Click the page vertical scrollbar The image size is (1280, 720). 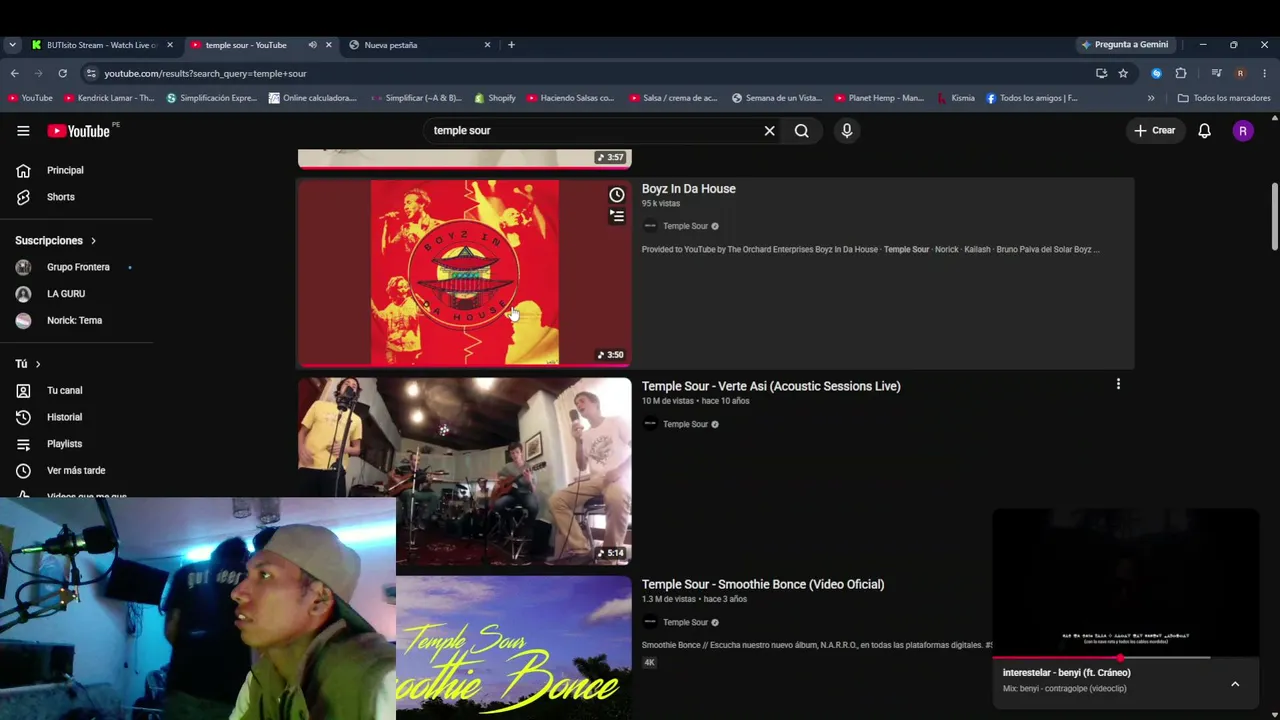[x=1274, y=217]
